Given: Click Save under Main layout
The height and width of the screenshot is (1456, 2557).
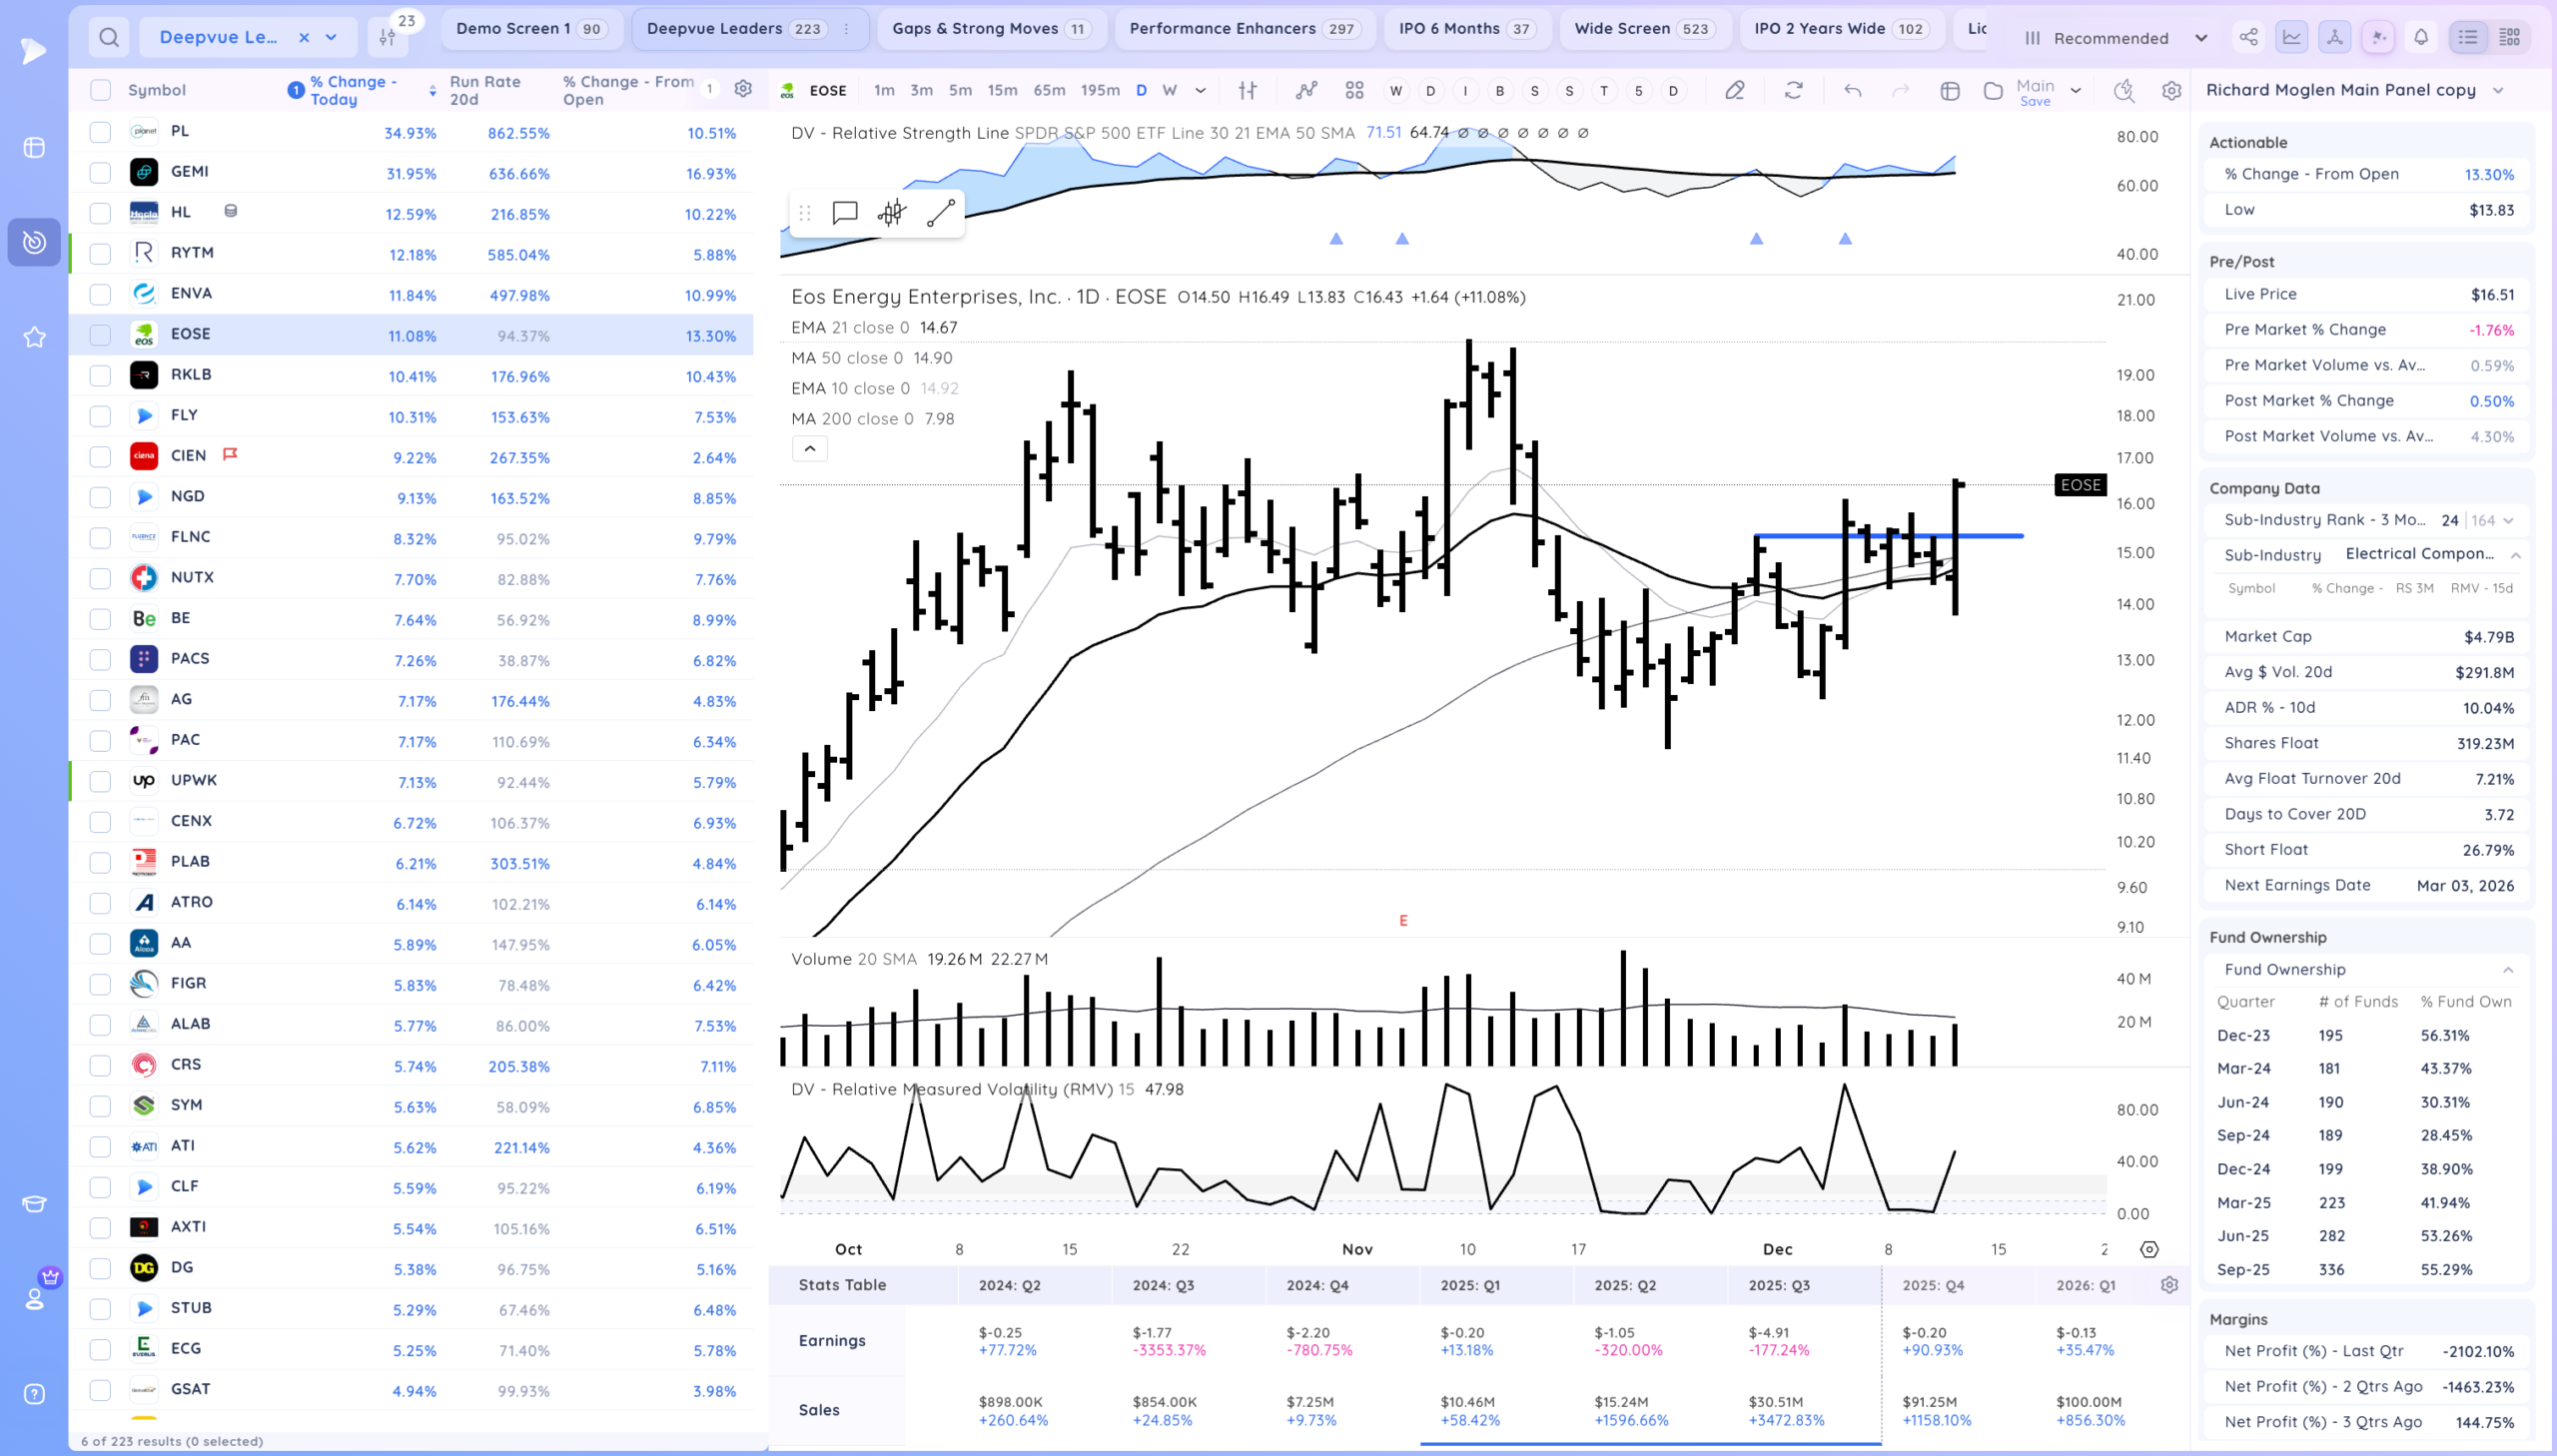Looking at the screenshot, I should point(2034,102).
